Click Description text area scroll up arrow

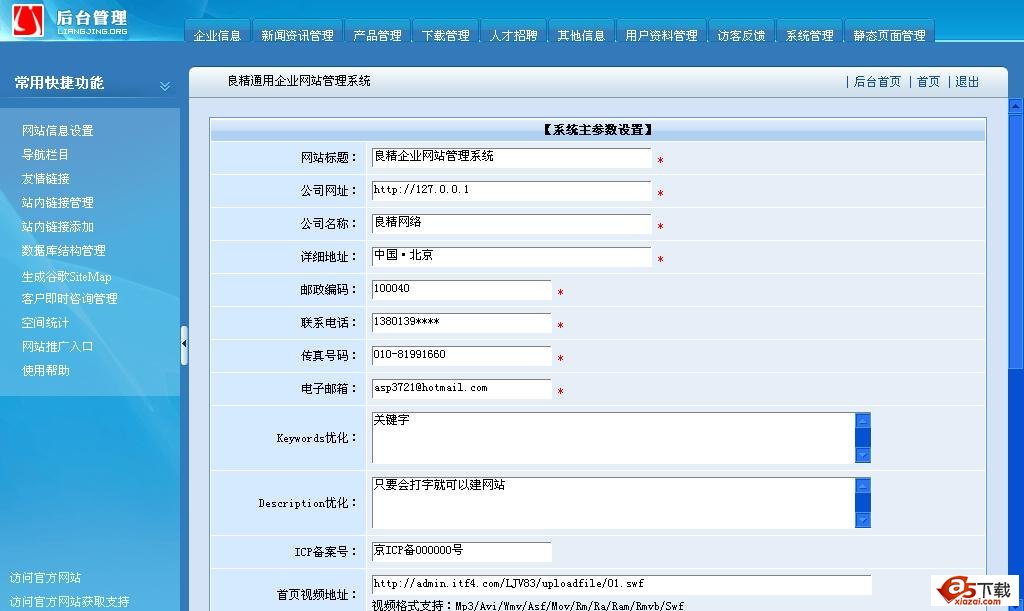(x=863, y=486)
